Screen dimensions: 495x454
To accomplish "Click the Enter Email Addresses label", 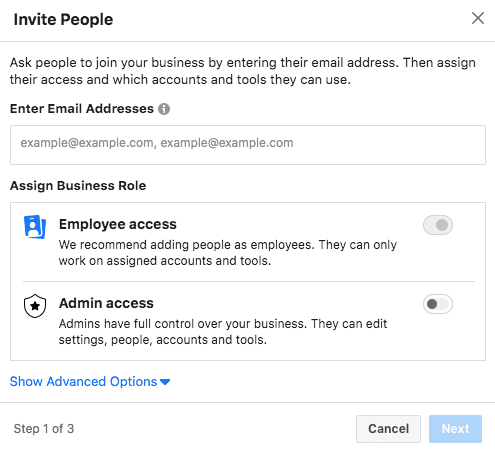I will pyautogui.click(x=82, y=109).
